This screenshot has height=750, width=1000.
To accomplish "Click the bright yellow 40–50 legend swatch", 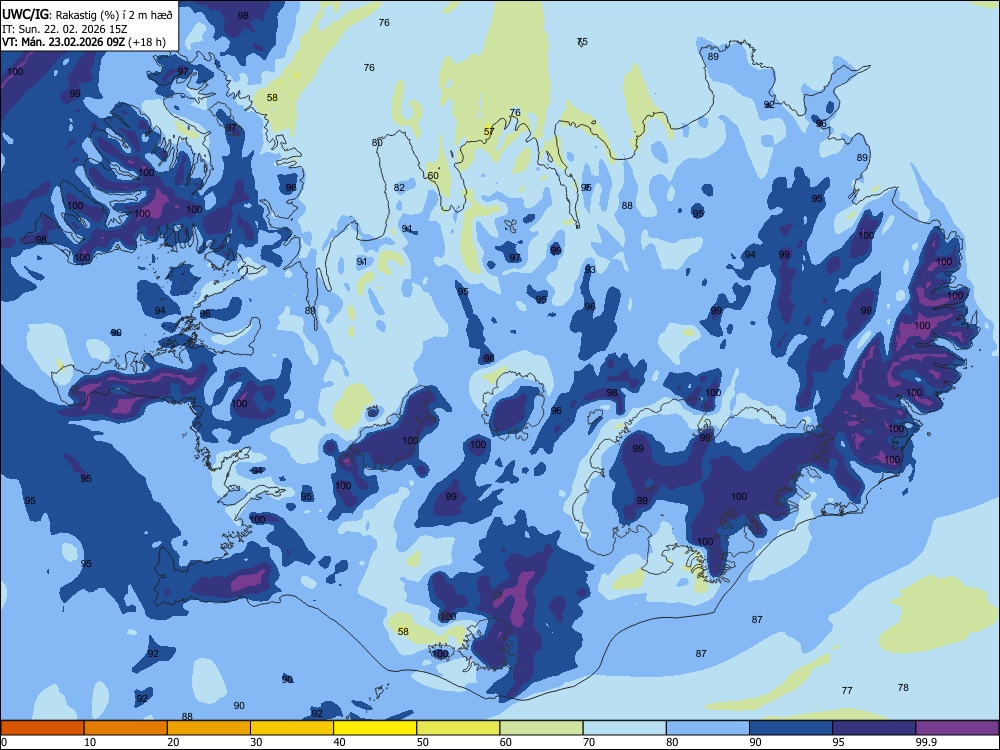I will pos(375,728).
